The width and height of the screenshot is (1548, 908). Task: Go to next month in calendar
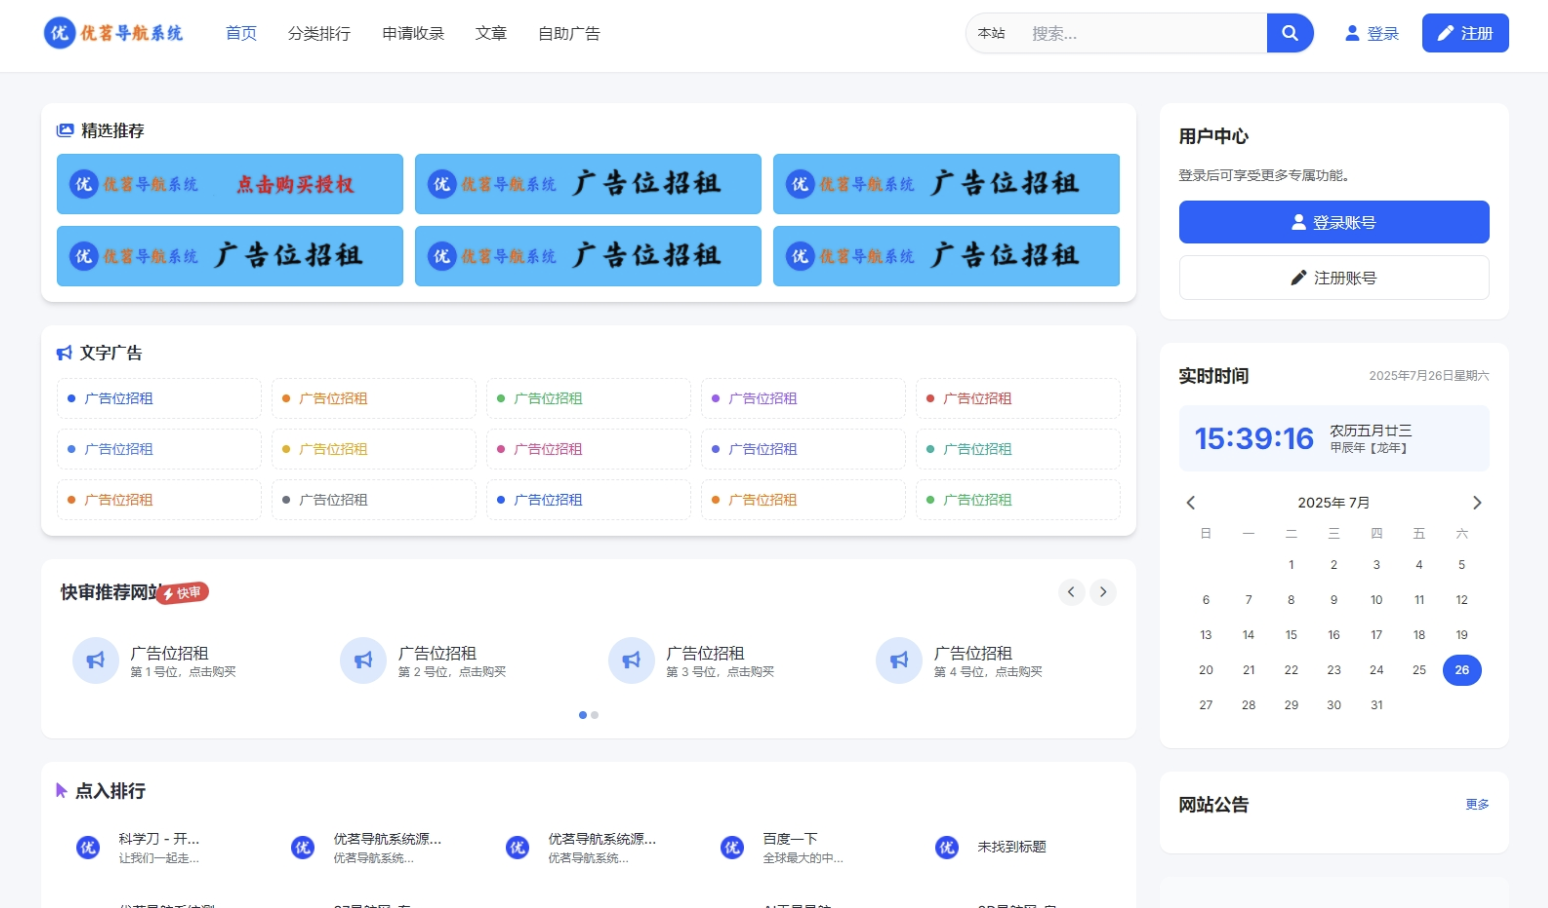[1476, 503]
